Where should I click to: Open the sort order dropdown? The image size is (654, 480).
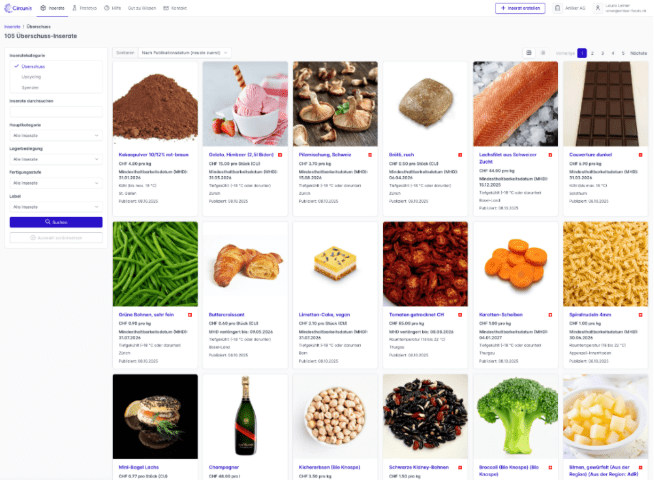pos(185,52)
